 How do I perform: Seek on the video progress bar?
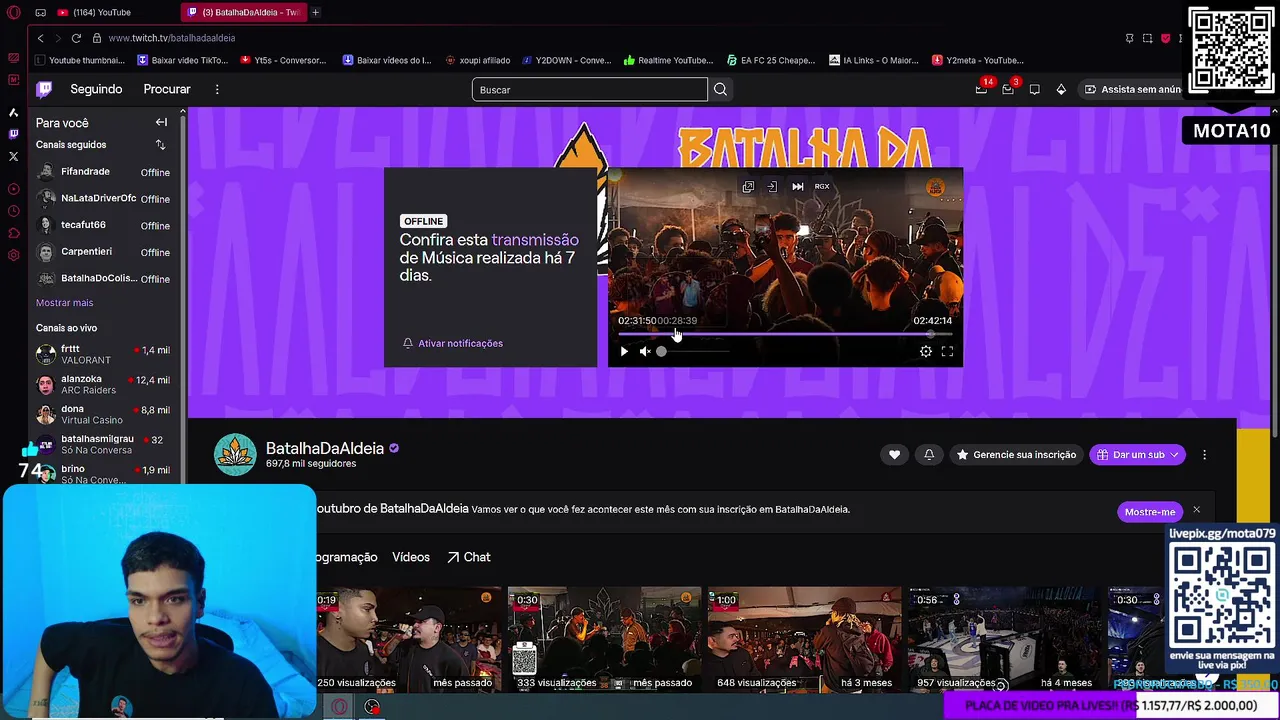[785, 334]
